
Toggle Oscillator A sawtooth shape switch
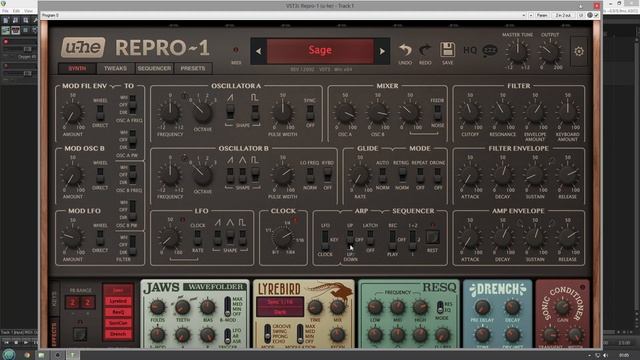[x=230, y=111]
